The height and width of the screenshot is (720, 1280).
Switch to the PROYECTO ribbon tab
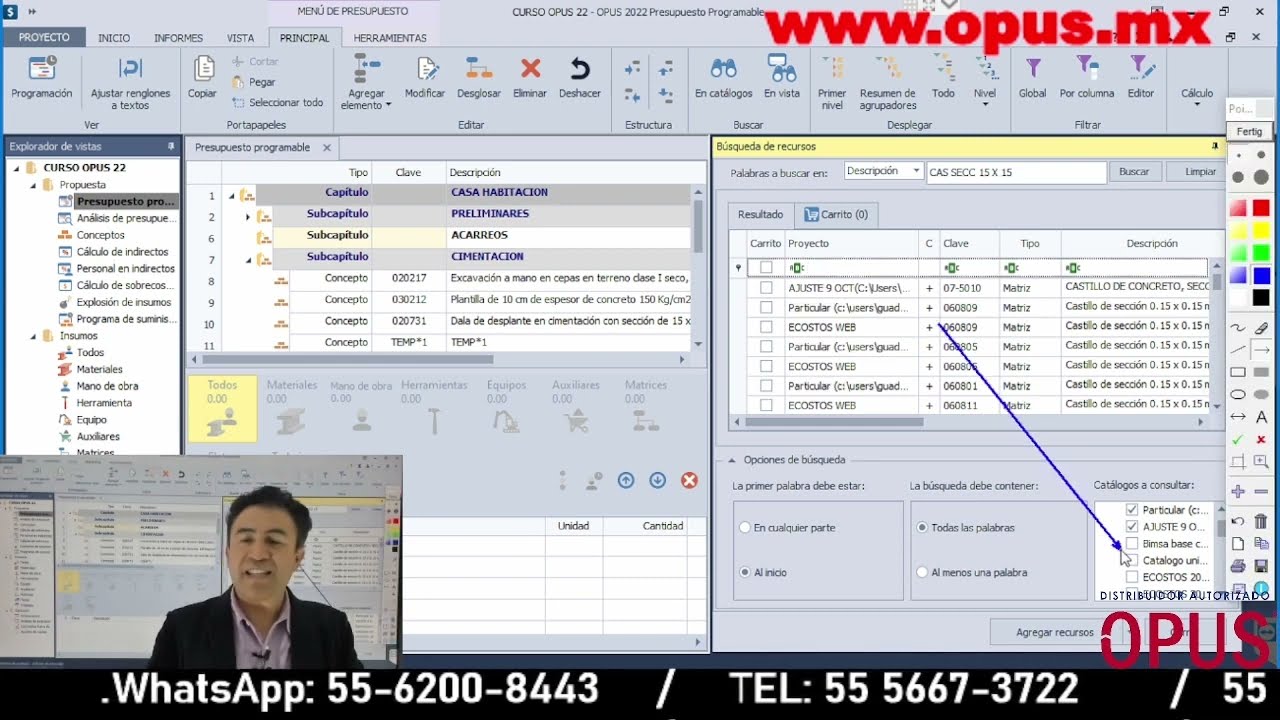click(44, 37)
